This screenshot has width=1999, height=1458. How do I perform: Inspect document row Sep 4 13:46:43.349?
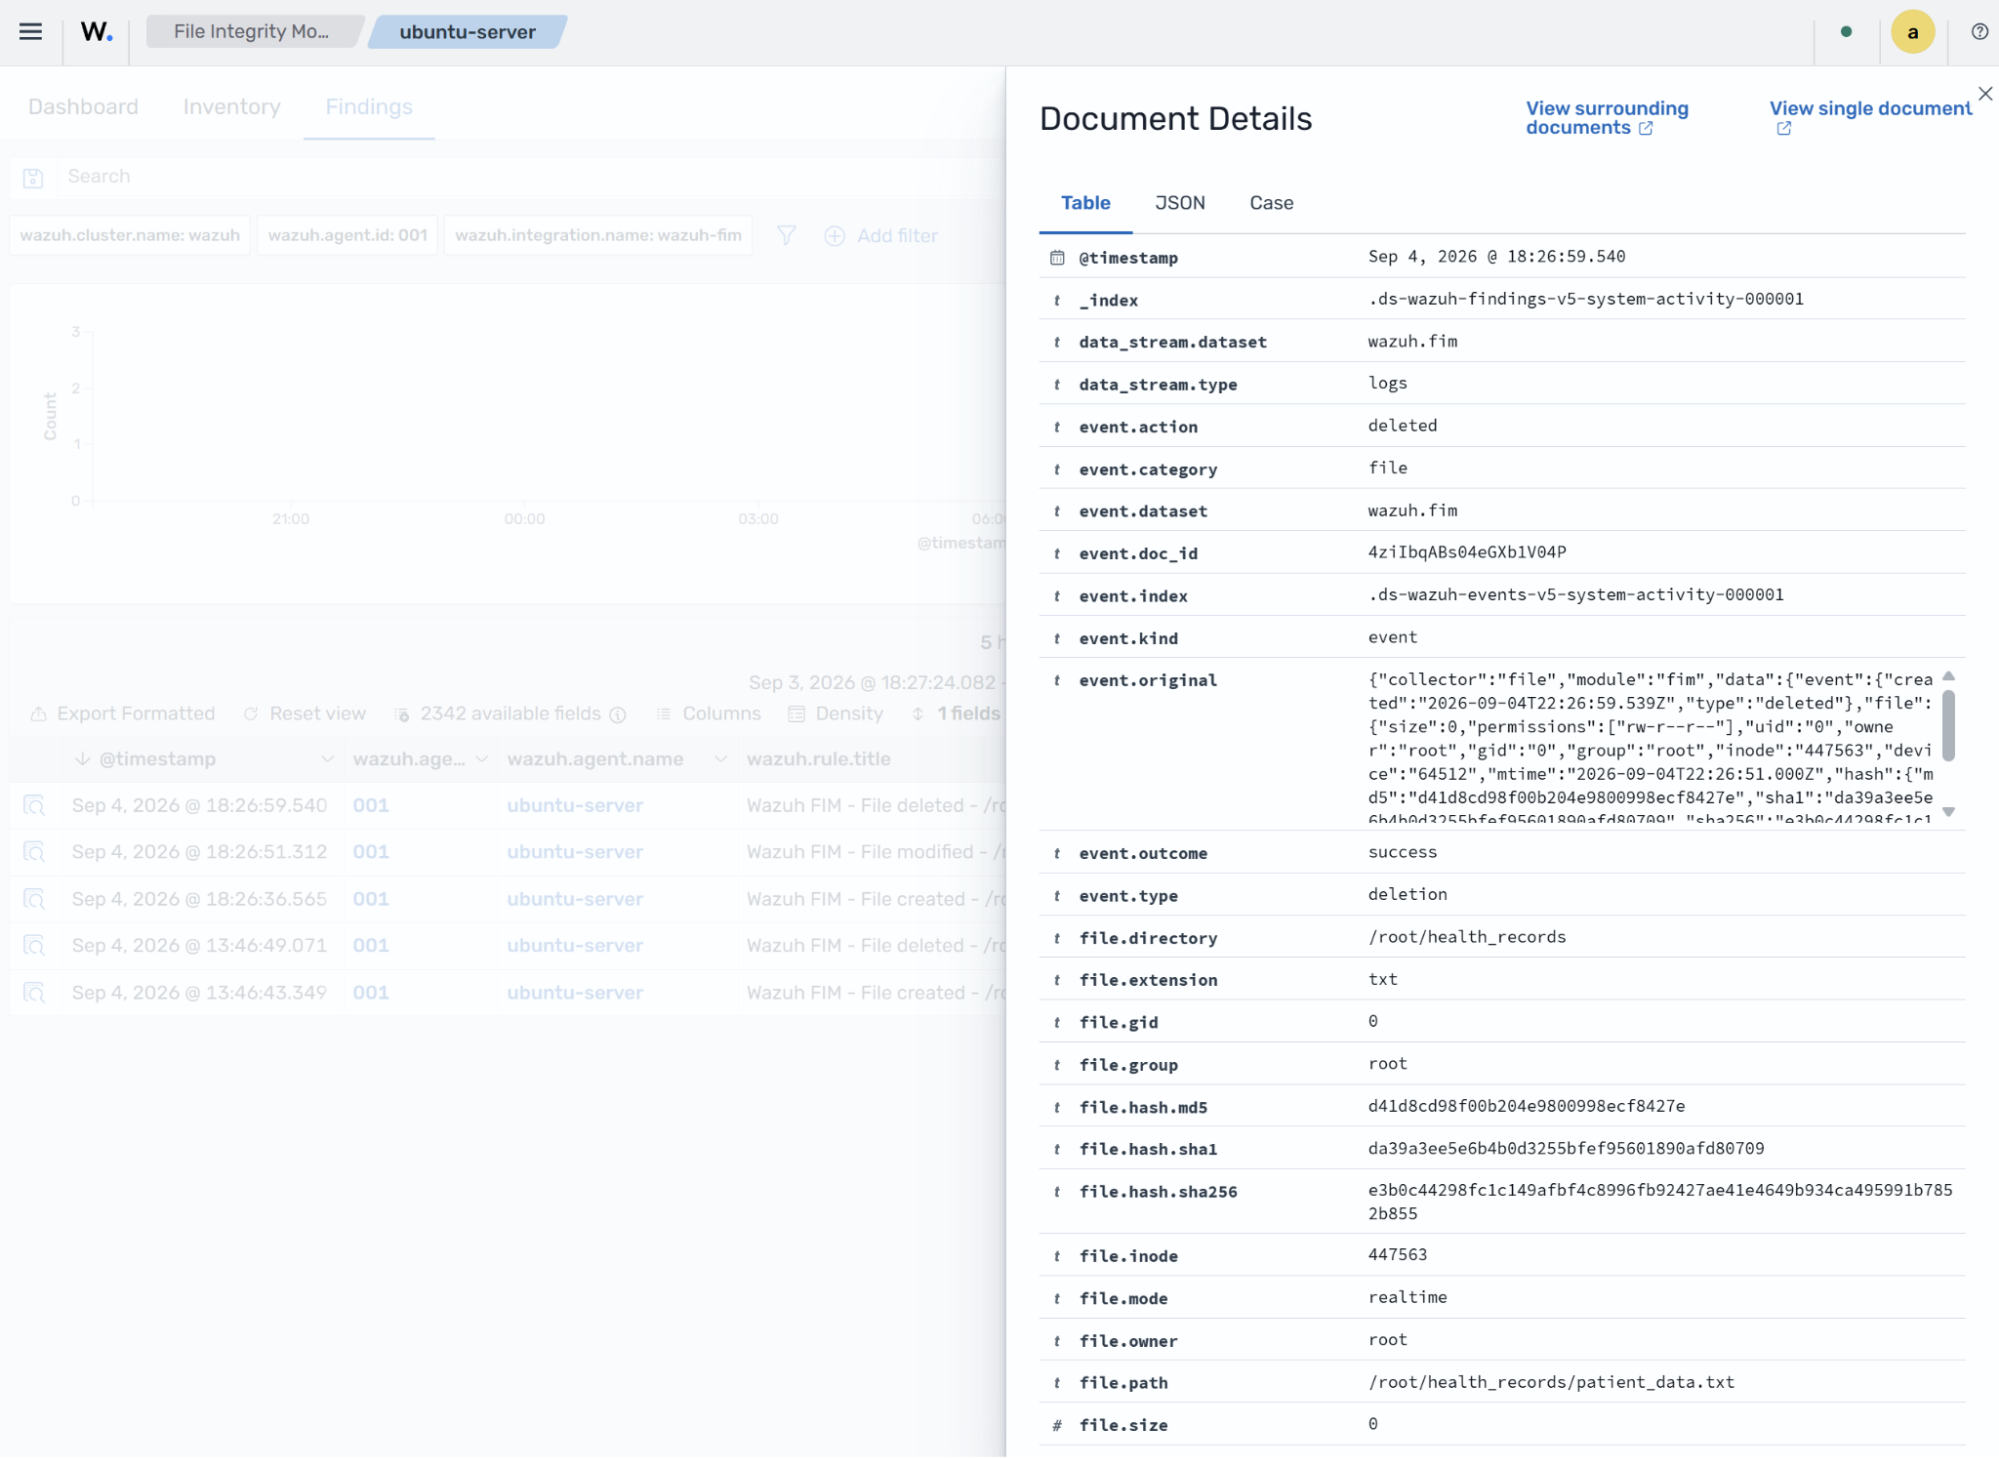pyautogui.click(x=34, y=992)
